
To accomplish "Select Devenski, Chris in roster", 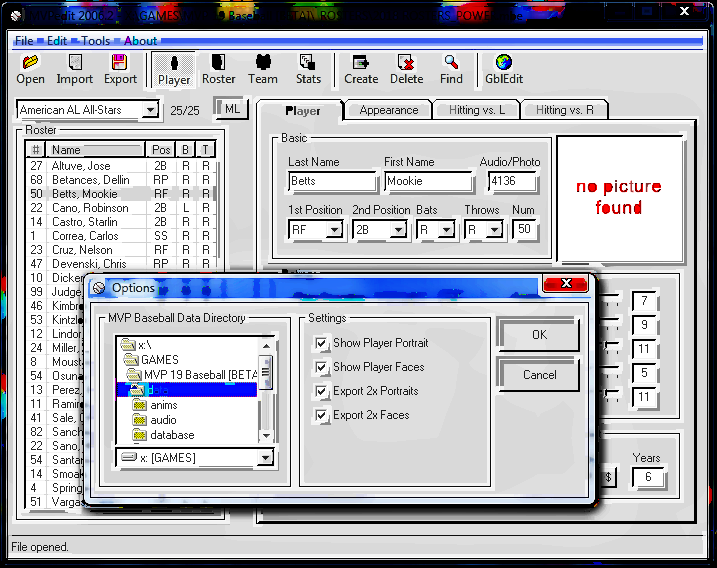I will pos(120,264).
